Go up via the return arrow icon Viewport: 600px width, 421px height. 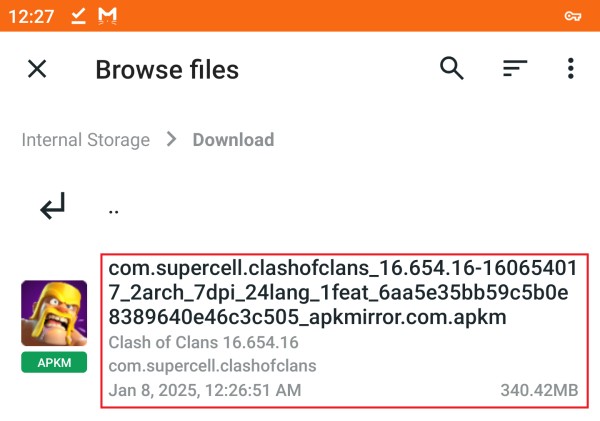[x=53, y=206]
